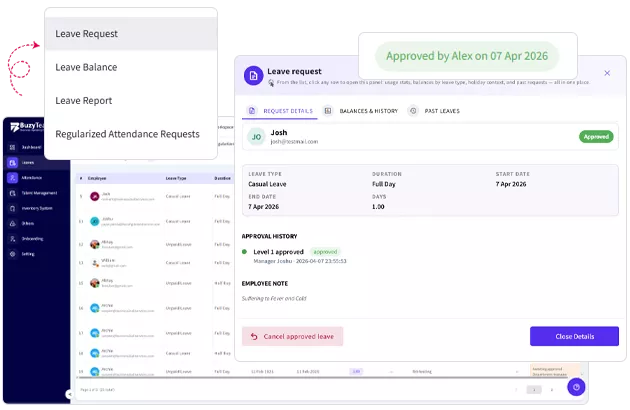Click the Close Details button

574,336
